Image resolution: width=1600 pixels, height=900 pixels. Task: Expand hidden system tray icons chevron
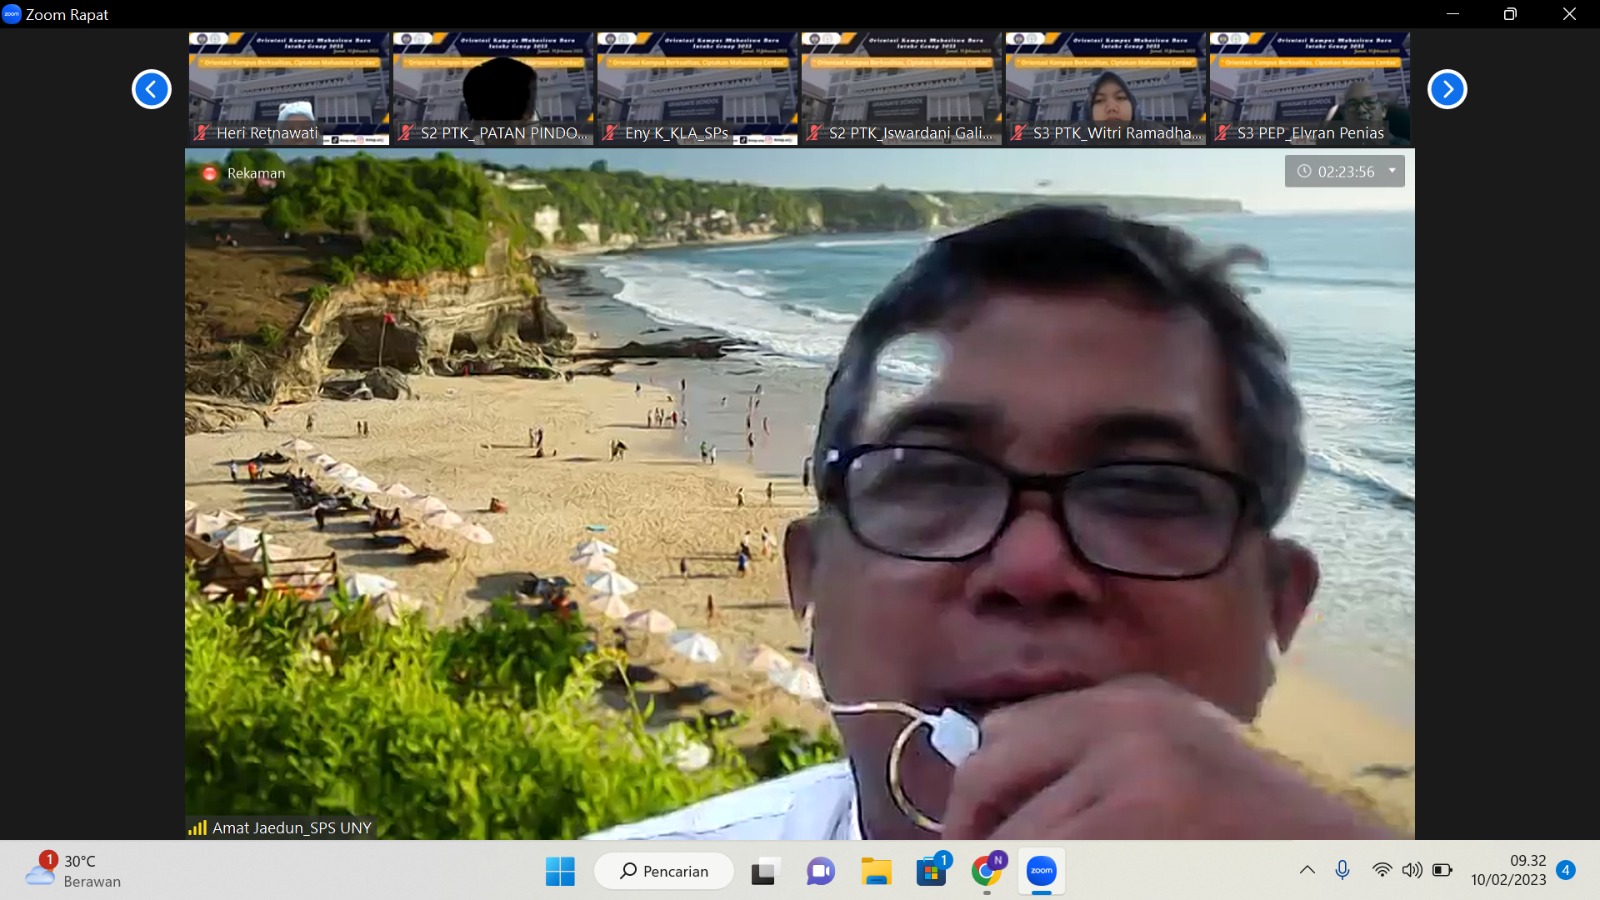(1307, 870)
